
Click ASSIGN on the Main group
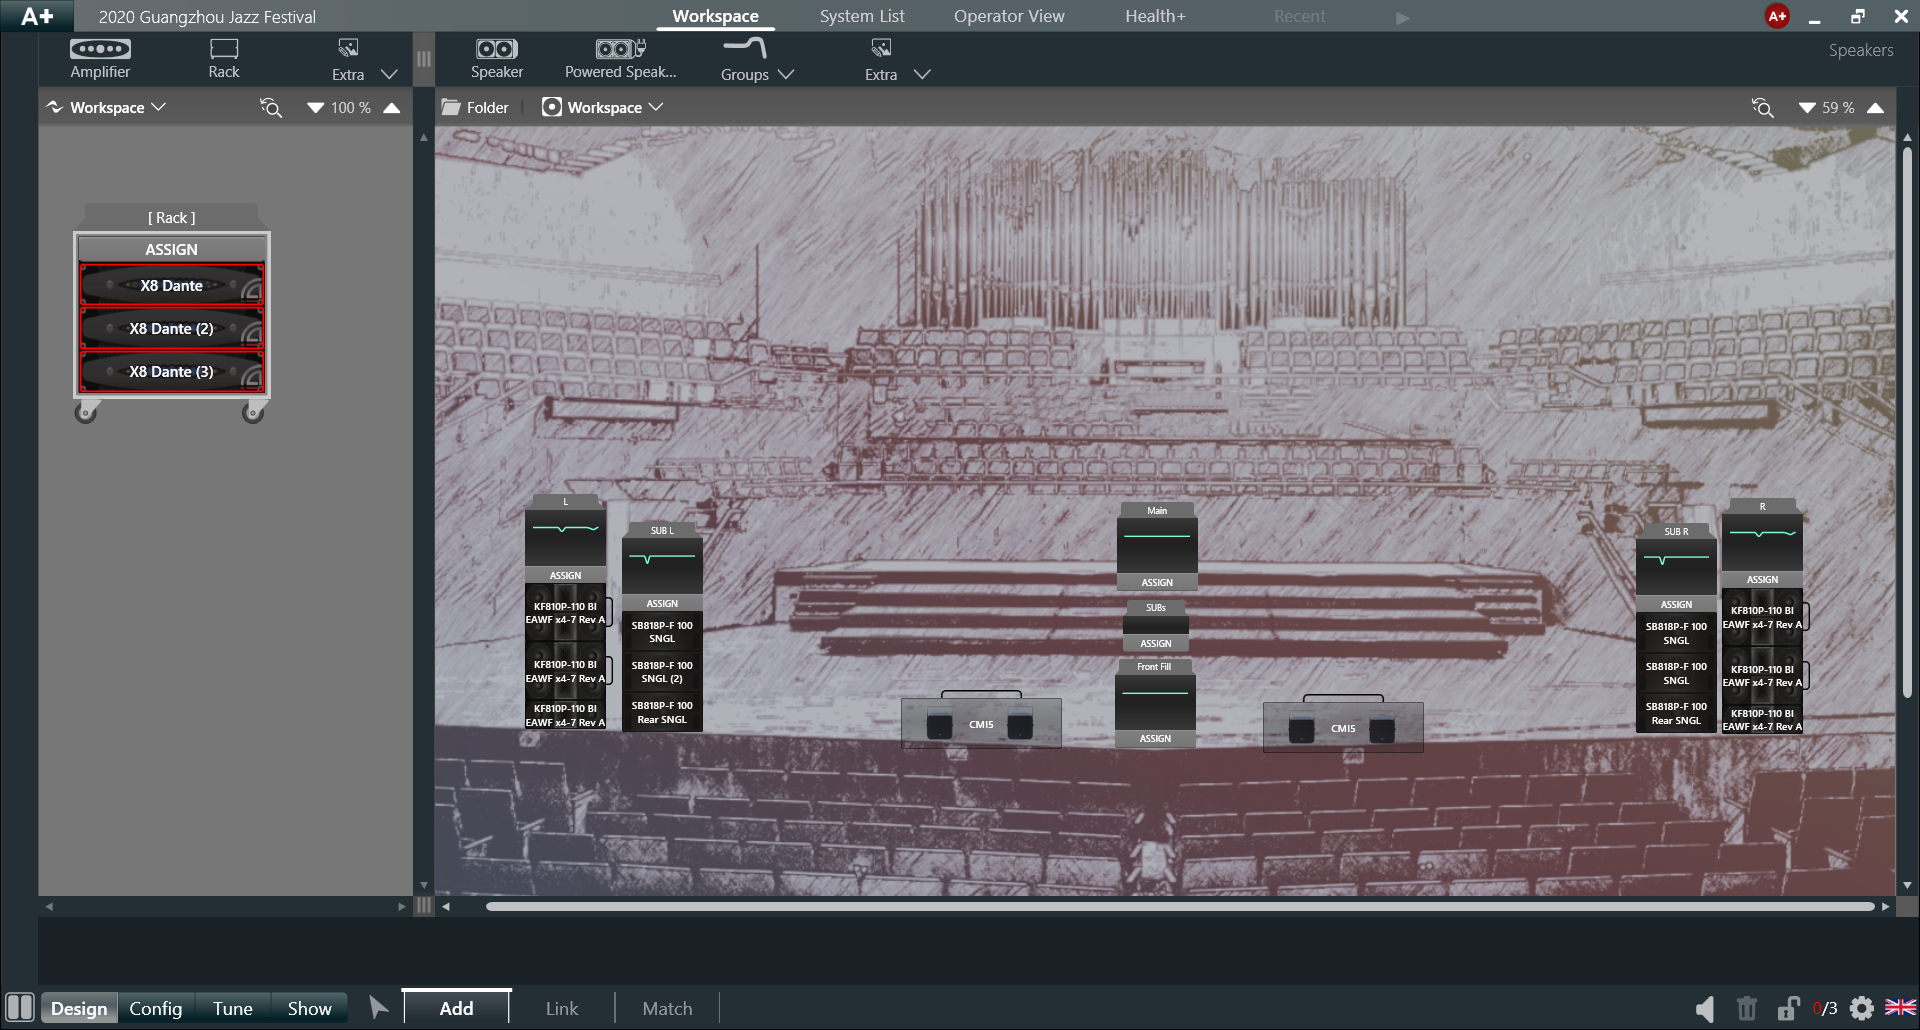[1157, 582]
